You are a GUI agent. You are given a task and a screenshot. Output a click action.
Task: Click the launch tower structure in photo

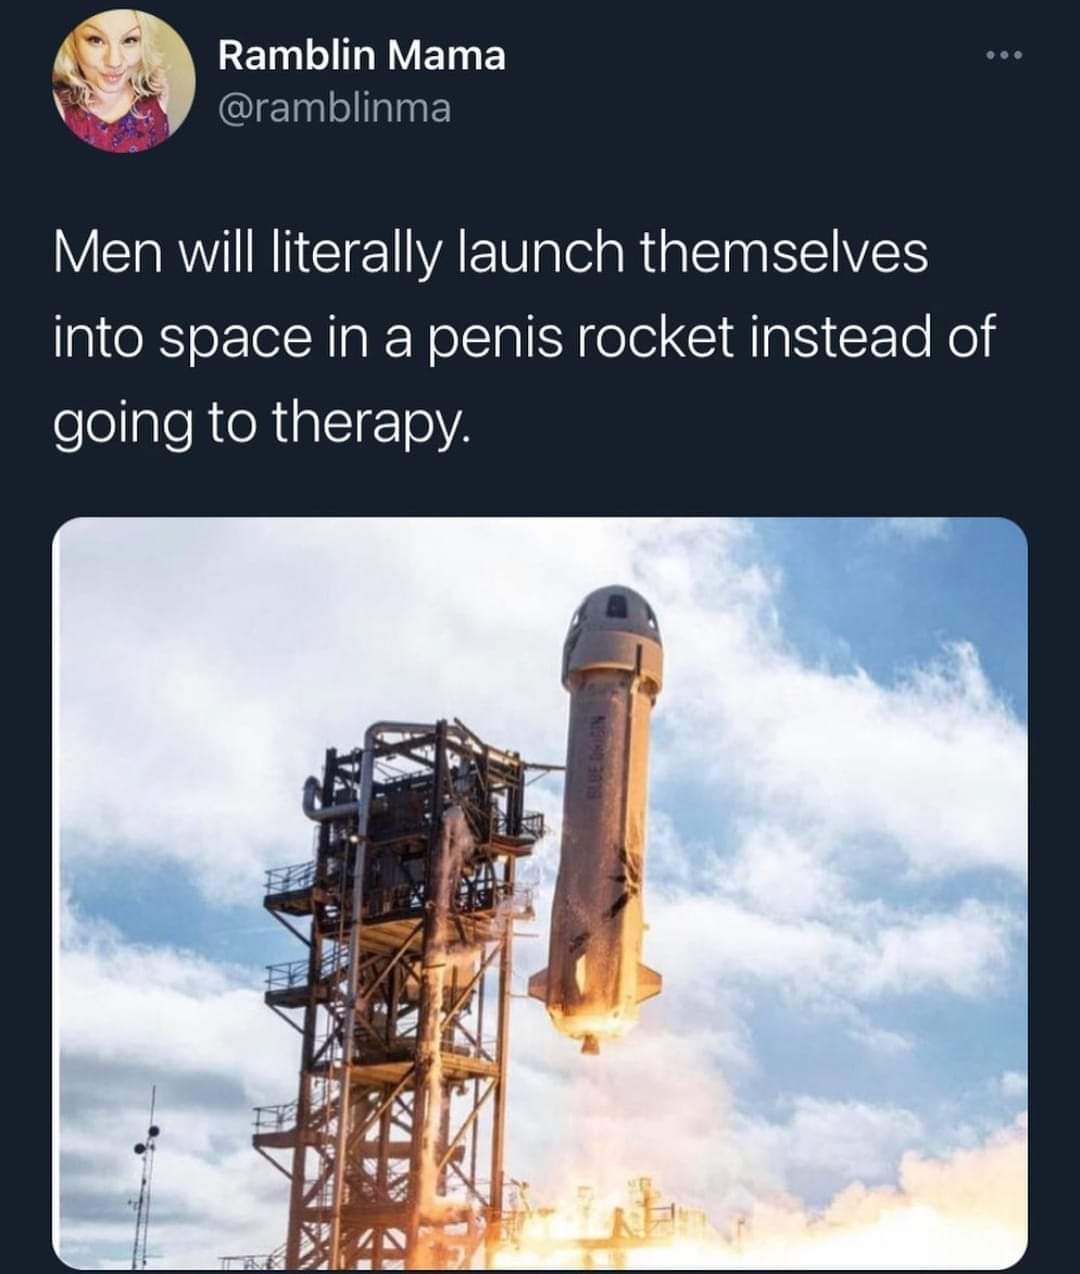400,990
